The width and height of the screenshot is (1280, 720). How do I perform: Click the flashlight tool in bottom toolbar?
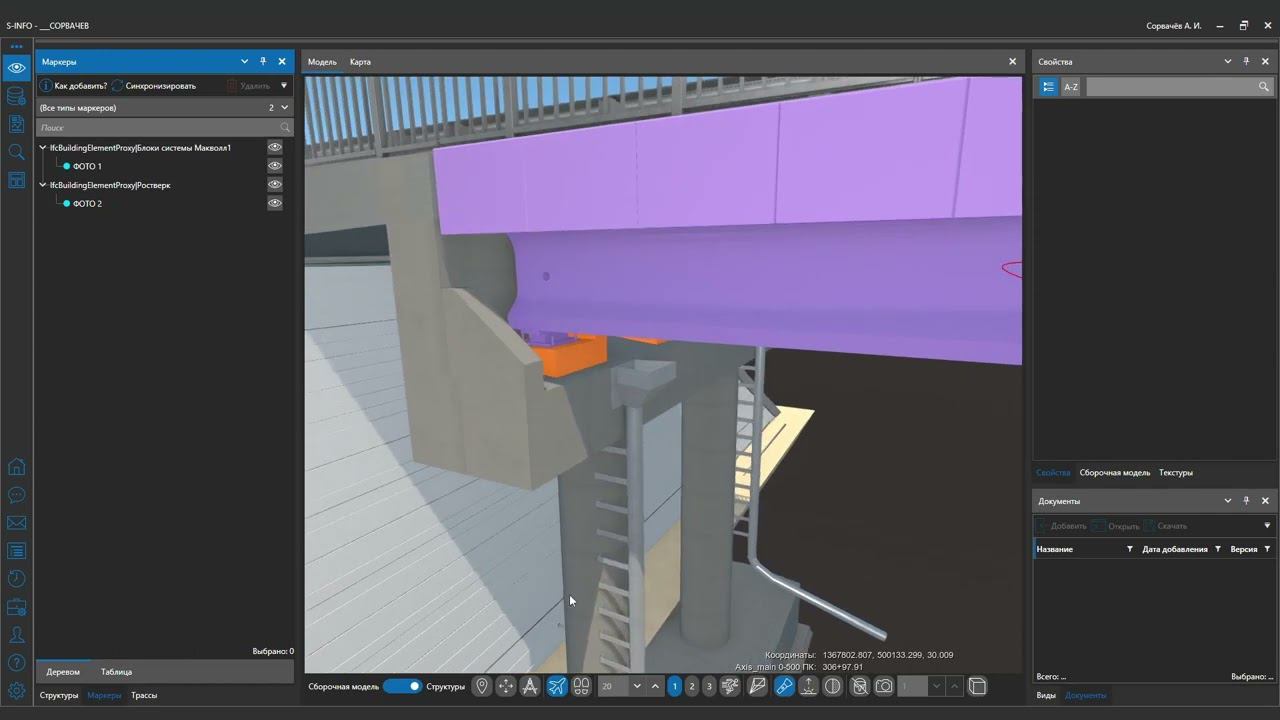(784, 686)
